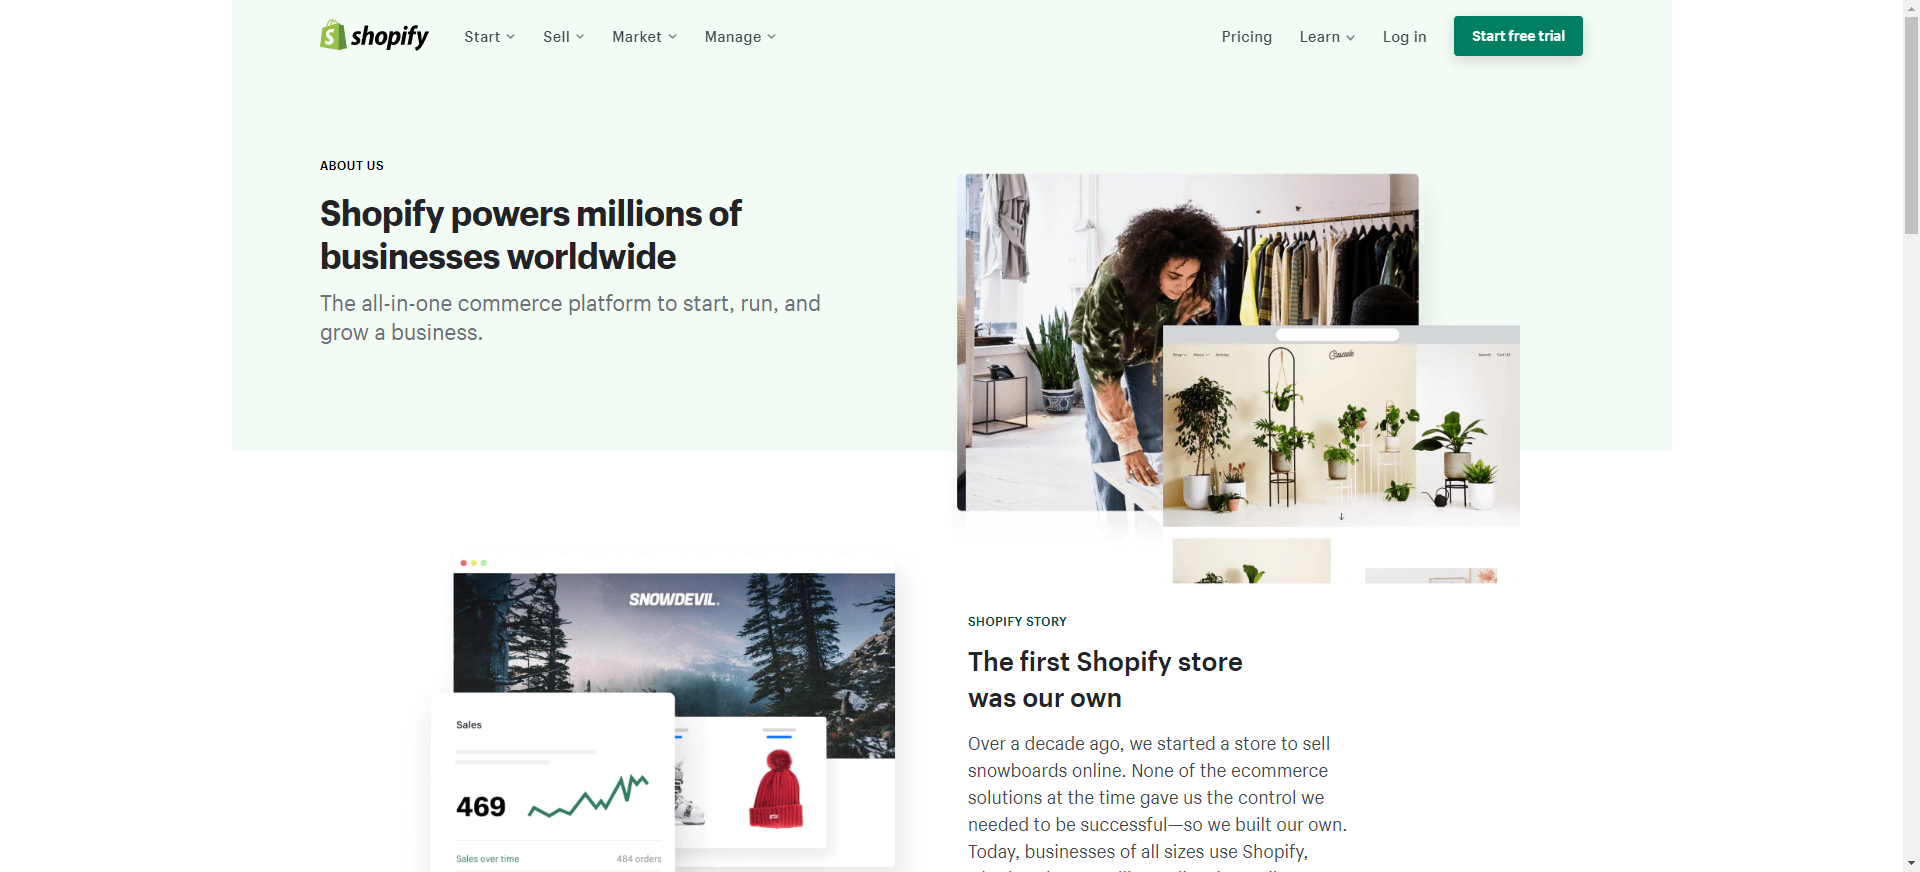Click the page scrollbar down arrow
This screenshot has width=1920, height=872.
point(1911,863)
